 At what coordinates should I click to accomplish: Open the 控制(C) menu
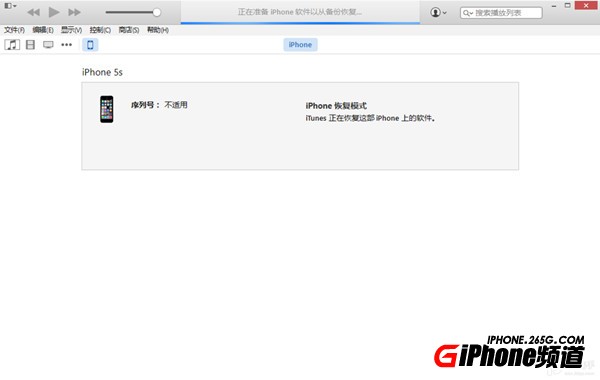coord(100,30)
